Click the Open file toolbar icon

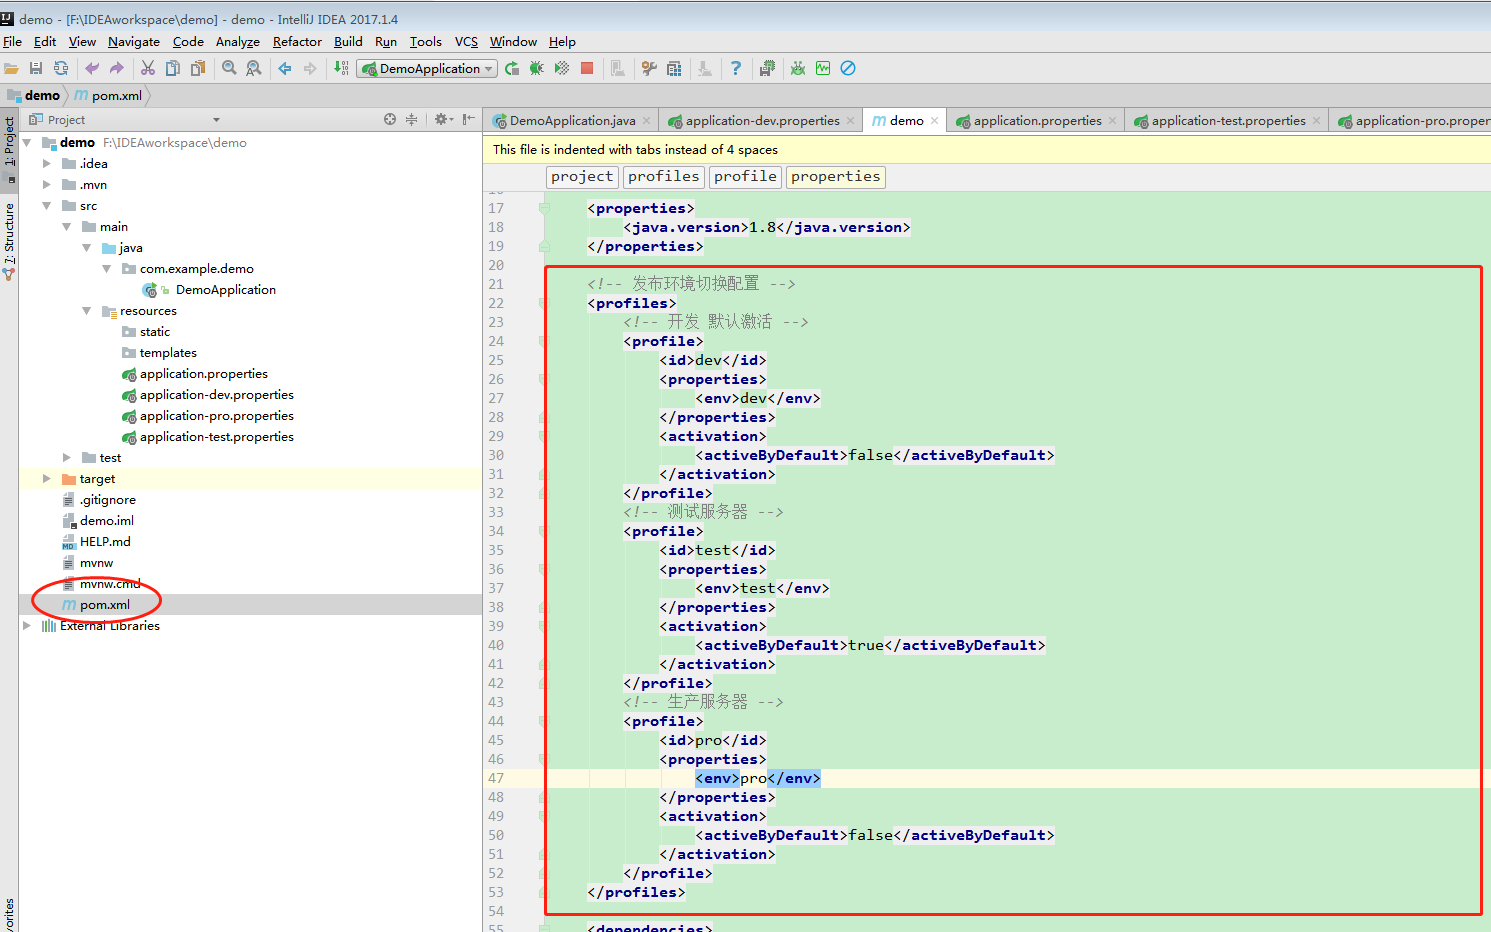coord(11,68)
